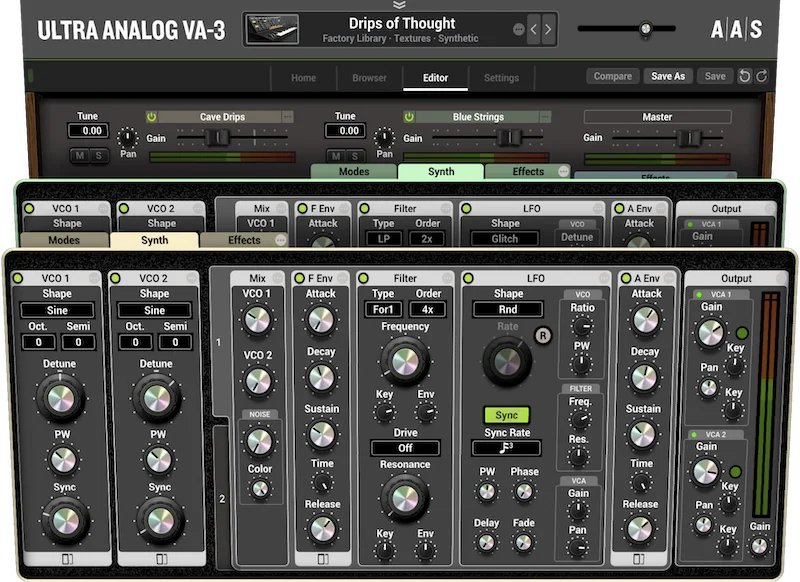Click the Filter Frequency knob
Viewport: 800px width, 582px height.
pyautogui.click(x=405, y=362)
